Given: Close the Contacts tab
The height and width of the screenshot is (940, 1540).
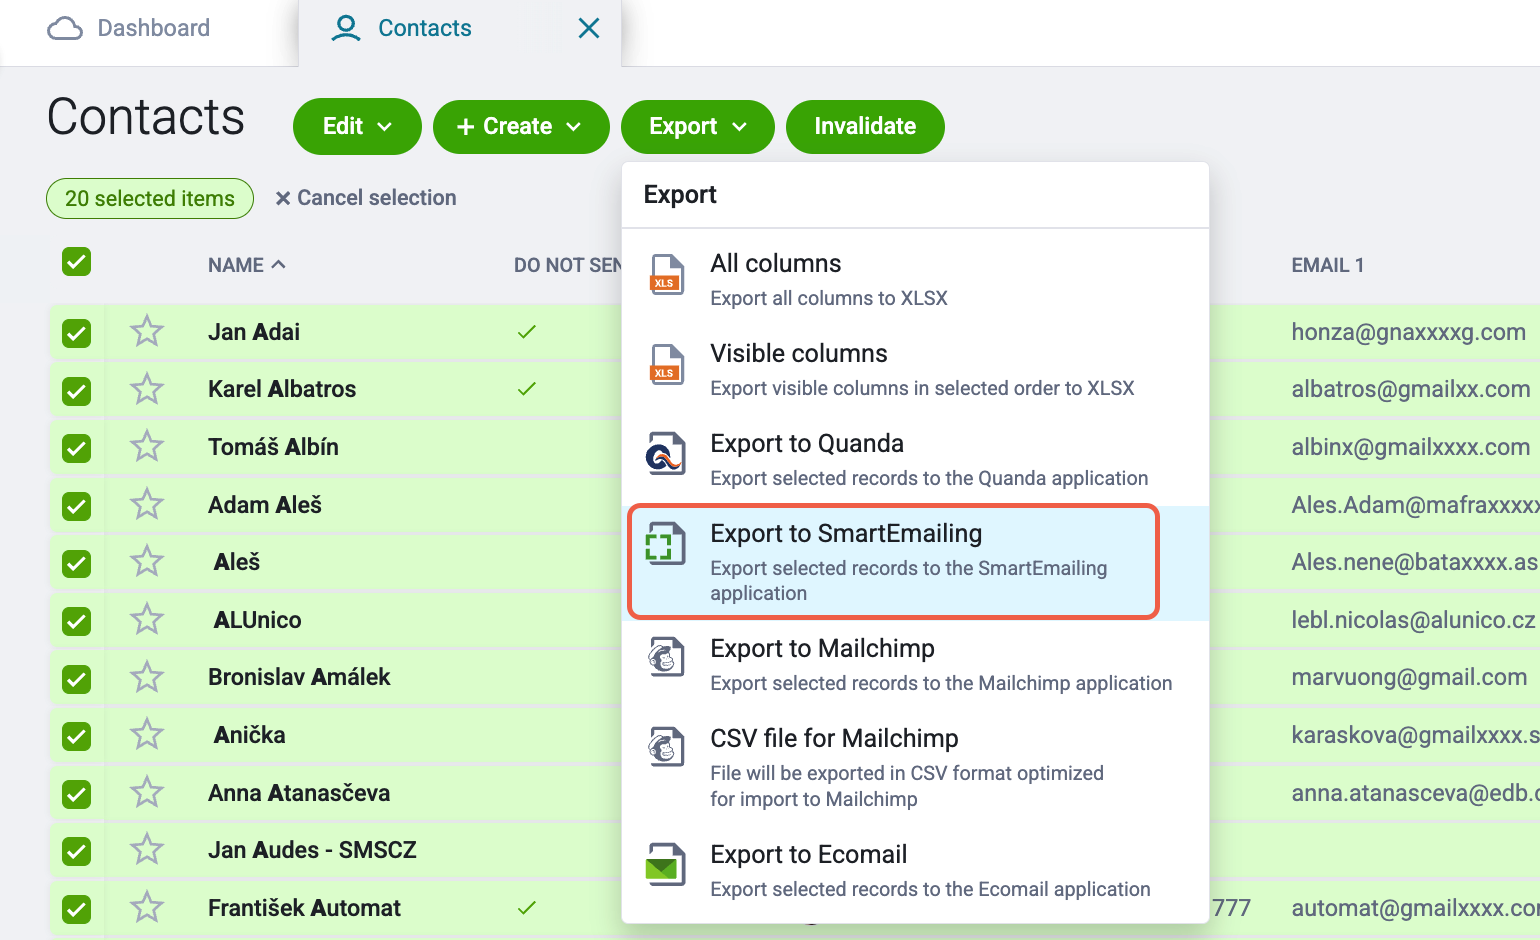Looking at the screenshot, I should pyautogui.click(x=589, y=28).
